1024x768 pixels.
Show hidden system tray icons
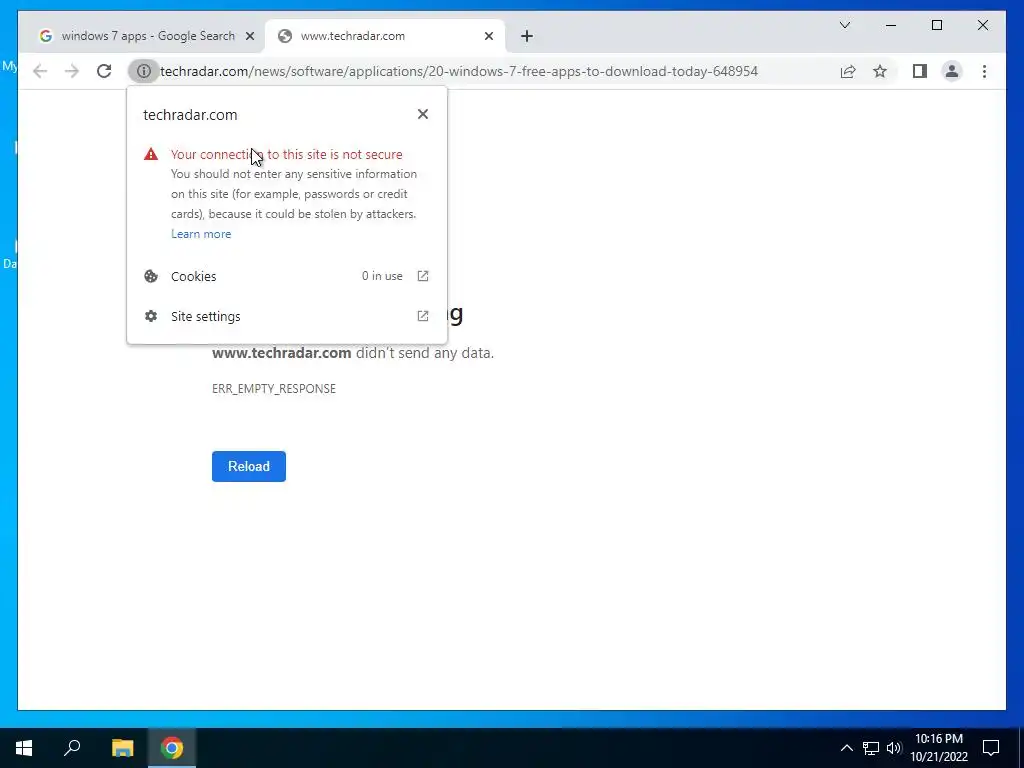pyautogui.click(x=846, y=748)
